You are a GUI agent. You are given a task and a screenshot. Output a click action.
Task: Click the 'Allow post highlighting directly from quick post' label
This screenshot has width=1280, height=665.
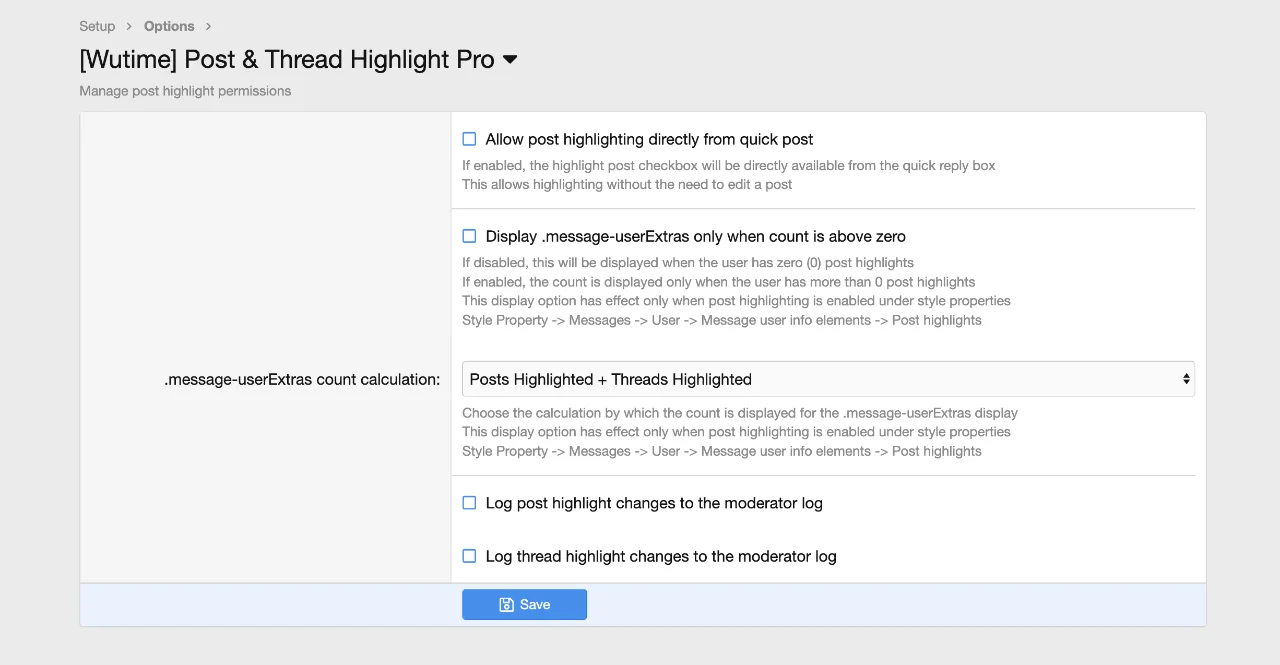[649, 139]
